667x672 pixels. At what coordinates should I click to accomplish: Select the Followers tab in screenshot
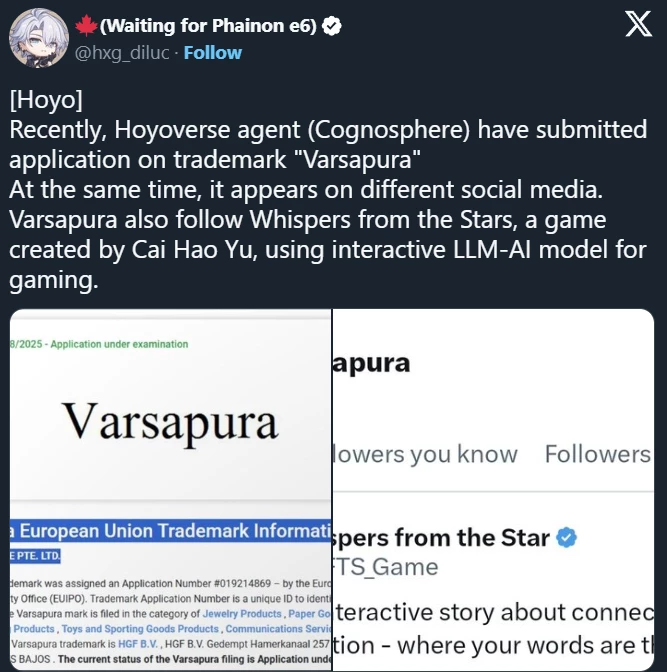point(598,454)
